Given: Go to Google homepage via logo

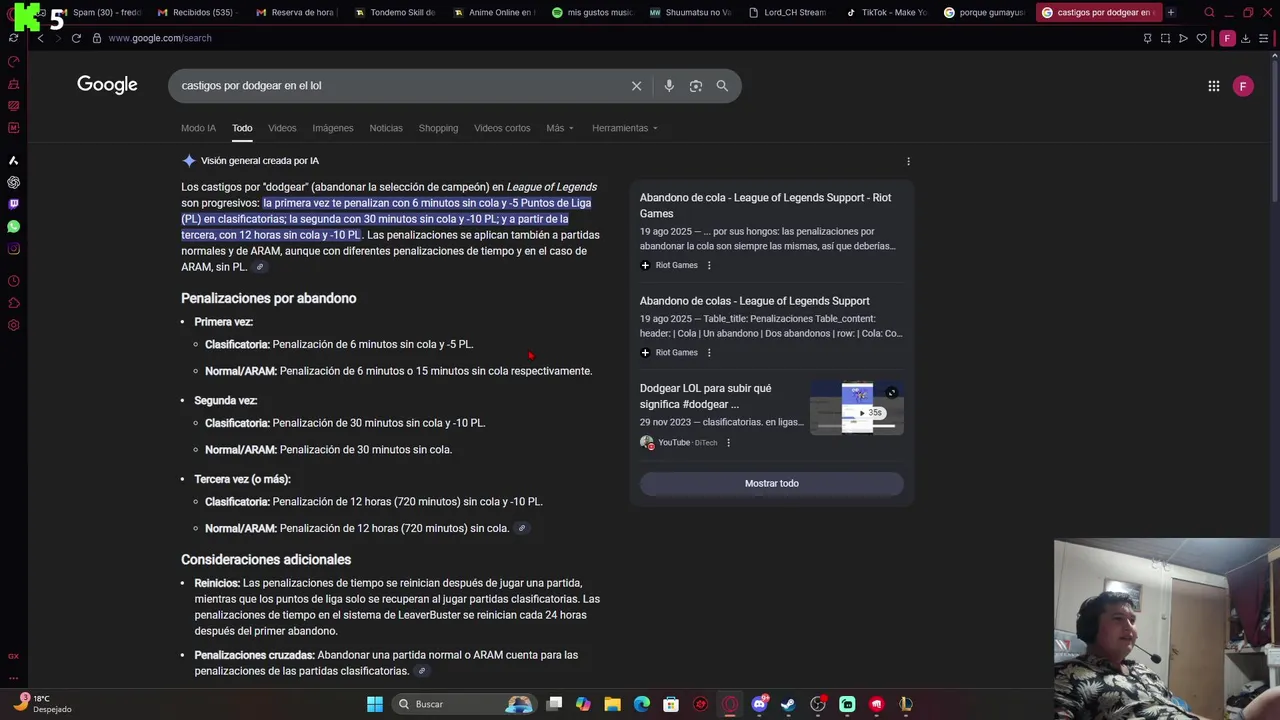Looking at the screenshot, I should click(107, 85).
